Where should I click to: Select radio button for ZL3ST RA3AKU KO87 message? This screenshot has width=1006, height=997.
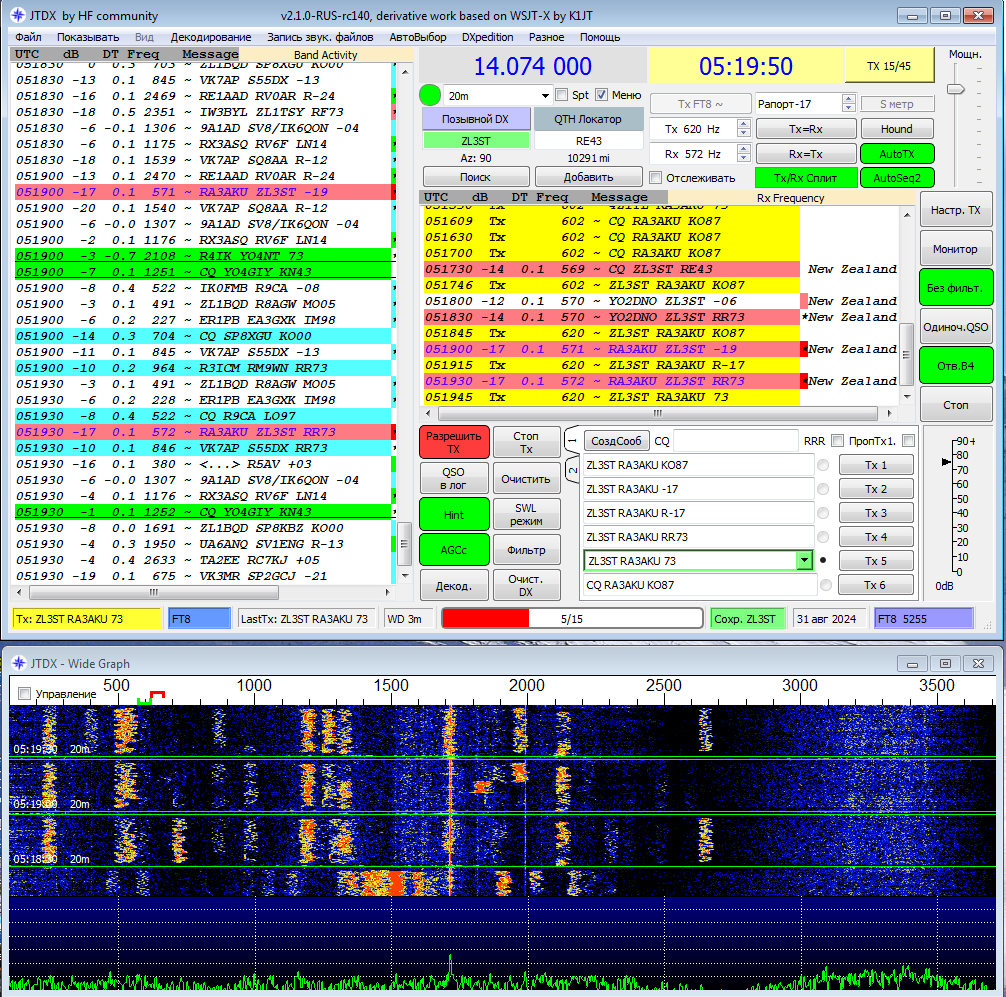tap(823, 464)
